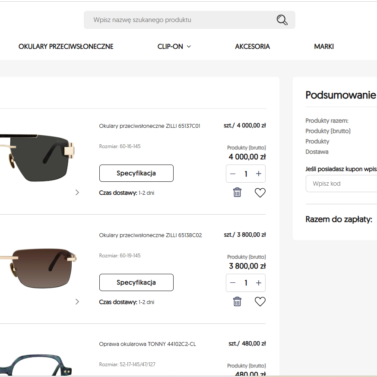Image resolution: width=377 pixels, height=377 pixels.
Task: Open the AKCESORIA menu item
Action: [252, 47]
